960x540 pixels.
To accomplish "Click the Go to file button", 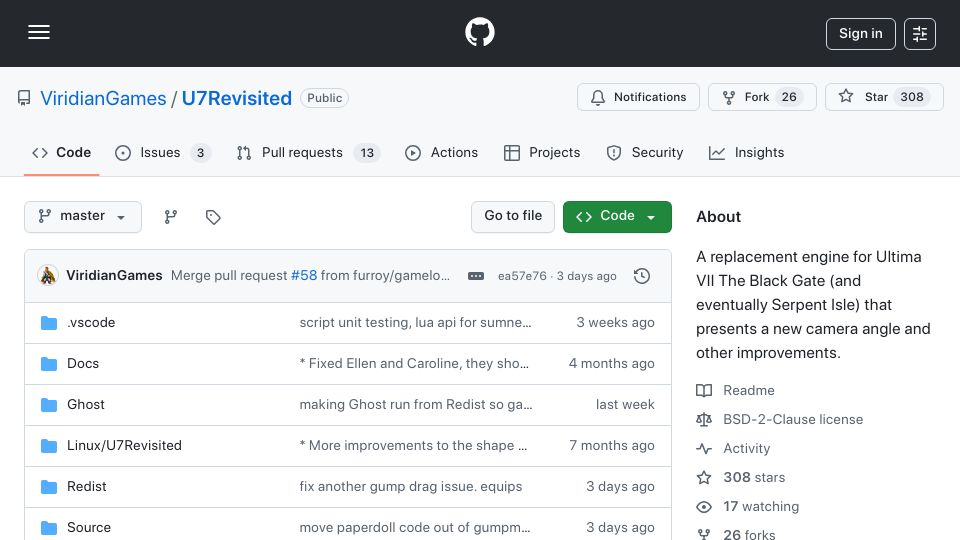I will point(512,217).
